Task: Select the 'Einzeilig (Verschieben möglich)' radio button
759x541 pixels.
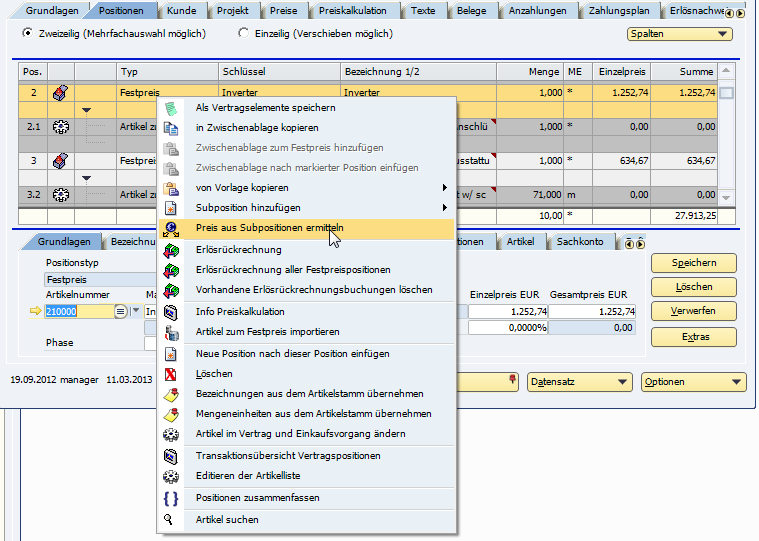Action: click(x=243, y=33)
